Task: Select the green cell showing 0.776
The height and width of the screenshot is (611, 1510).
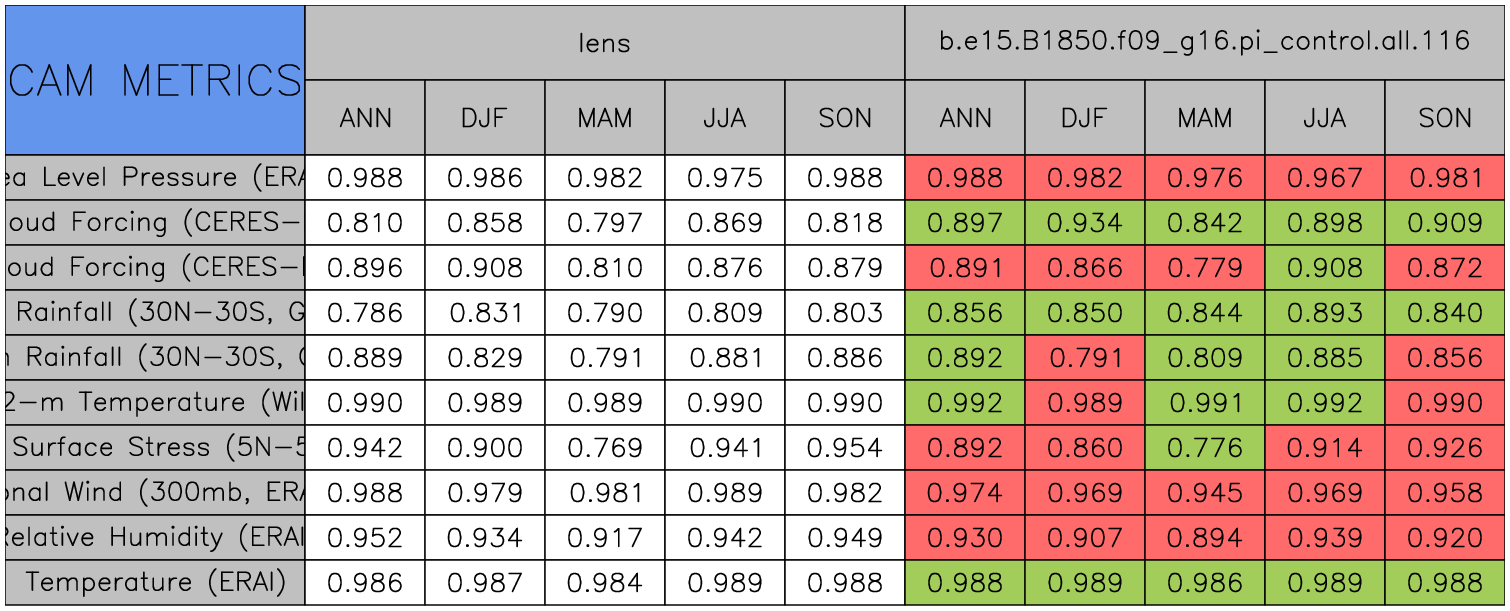Action: pos(1204,448)
